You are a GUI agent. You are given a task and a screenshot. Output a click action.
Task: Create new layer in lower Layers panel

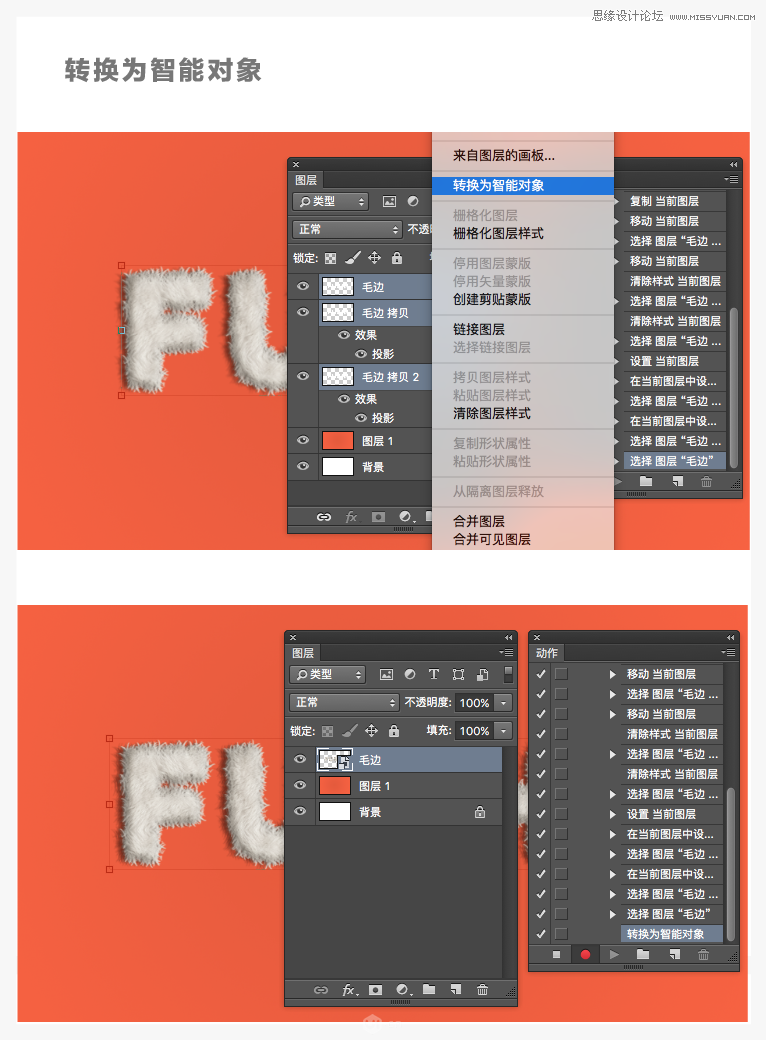point(456,989)
